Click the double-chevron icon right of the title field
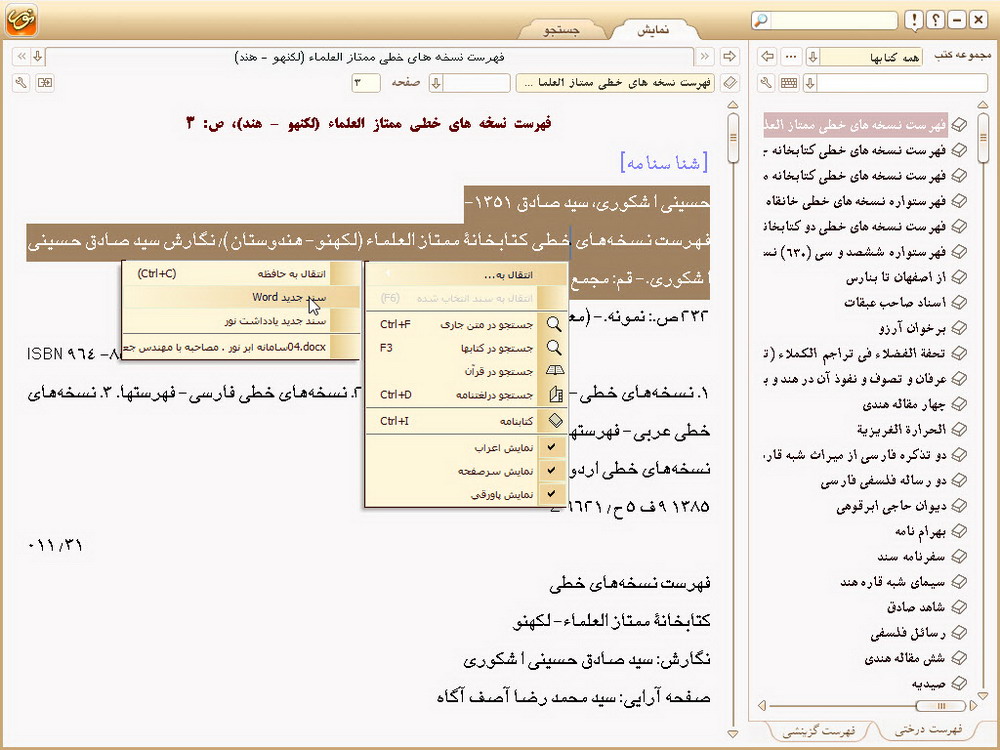 coord(704,57)
